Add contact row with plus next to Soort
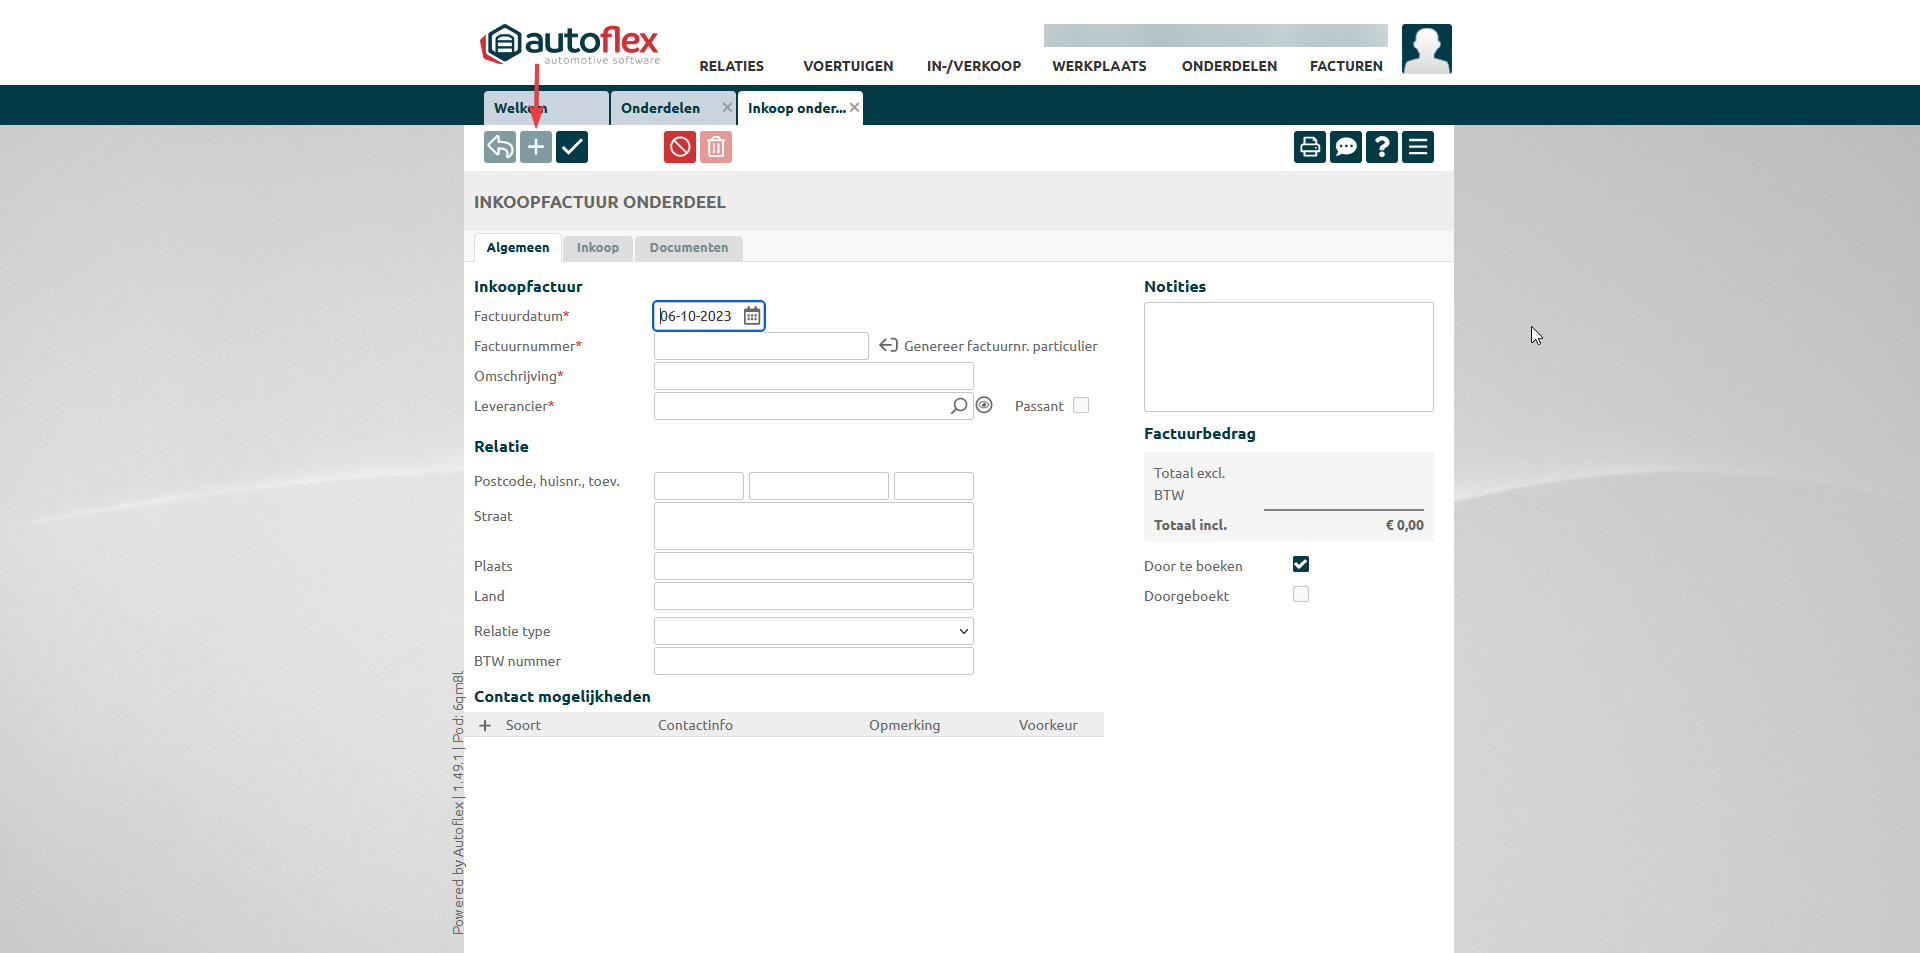Screen dimensions: 1920x953 coord(485,725)
